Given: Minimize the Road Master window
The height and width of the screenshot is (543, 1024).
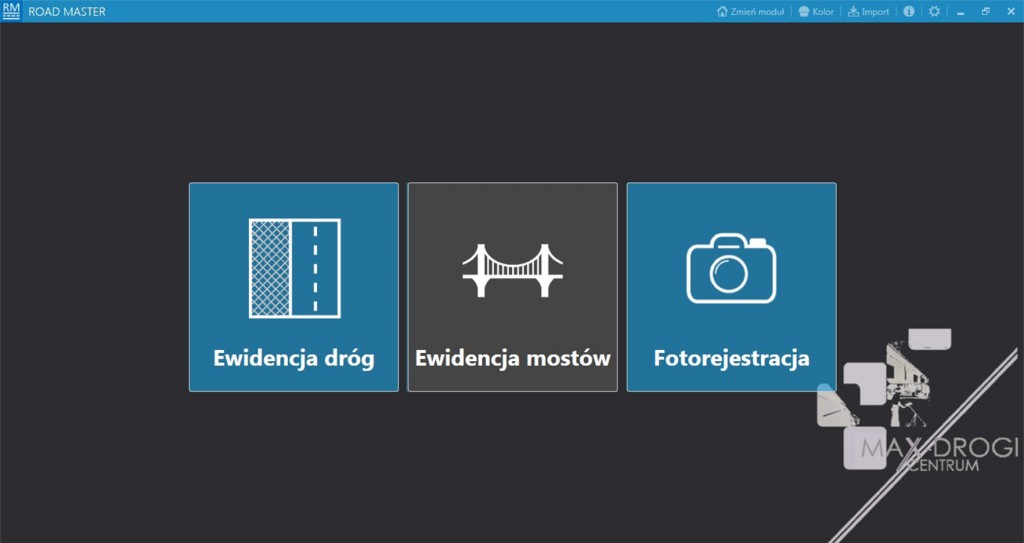Looking at the screenshot, I should point(961,12).
